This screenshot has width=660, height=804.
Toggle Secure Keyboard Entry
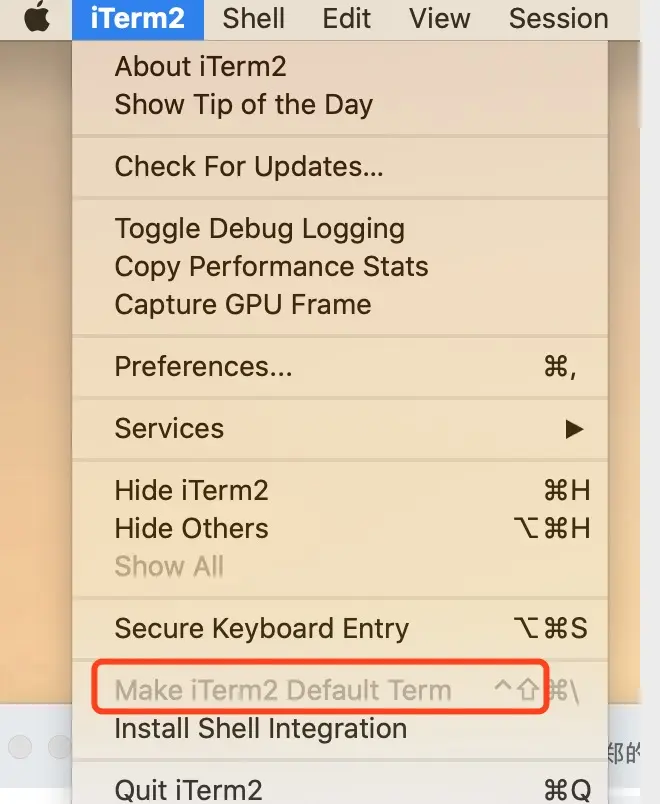[x=262, y=629]
